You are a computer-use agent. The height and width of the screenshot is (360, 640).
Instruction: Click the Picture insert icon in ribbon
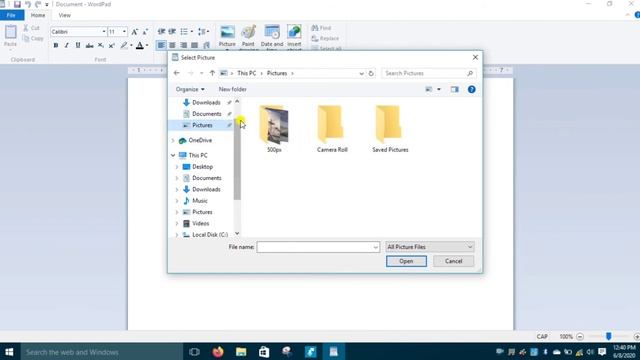pos(227,32)
